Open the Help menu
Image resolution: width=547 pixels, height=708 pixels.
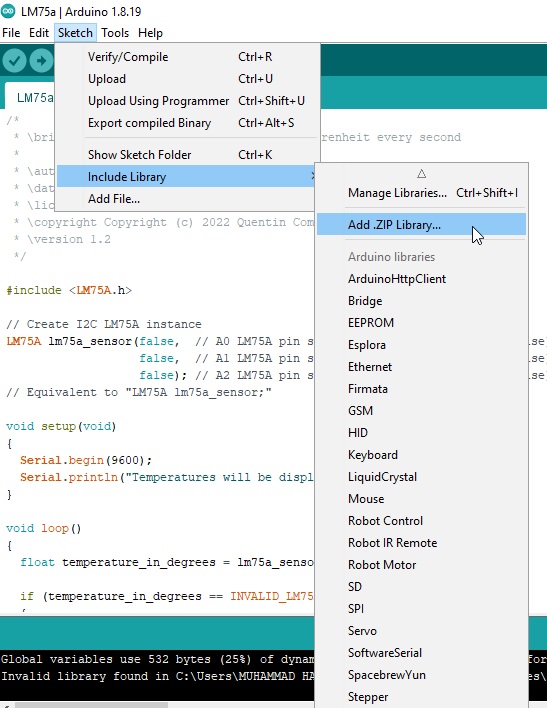click(x=150, y=33)
